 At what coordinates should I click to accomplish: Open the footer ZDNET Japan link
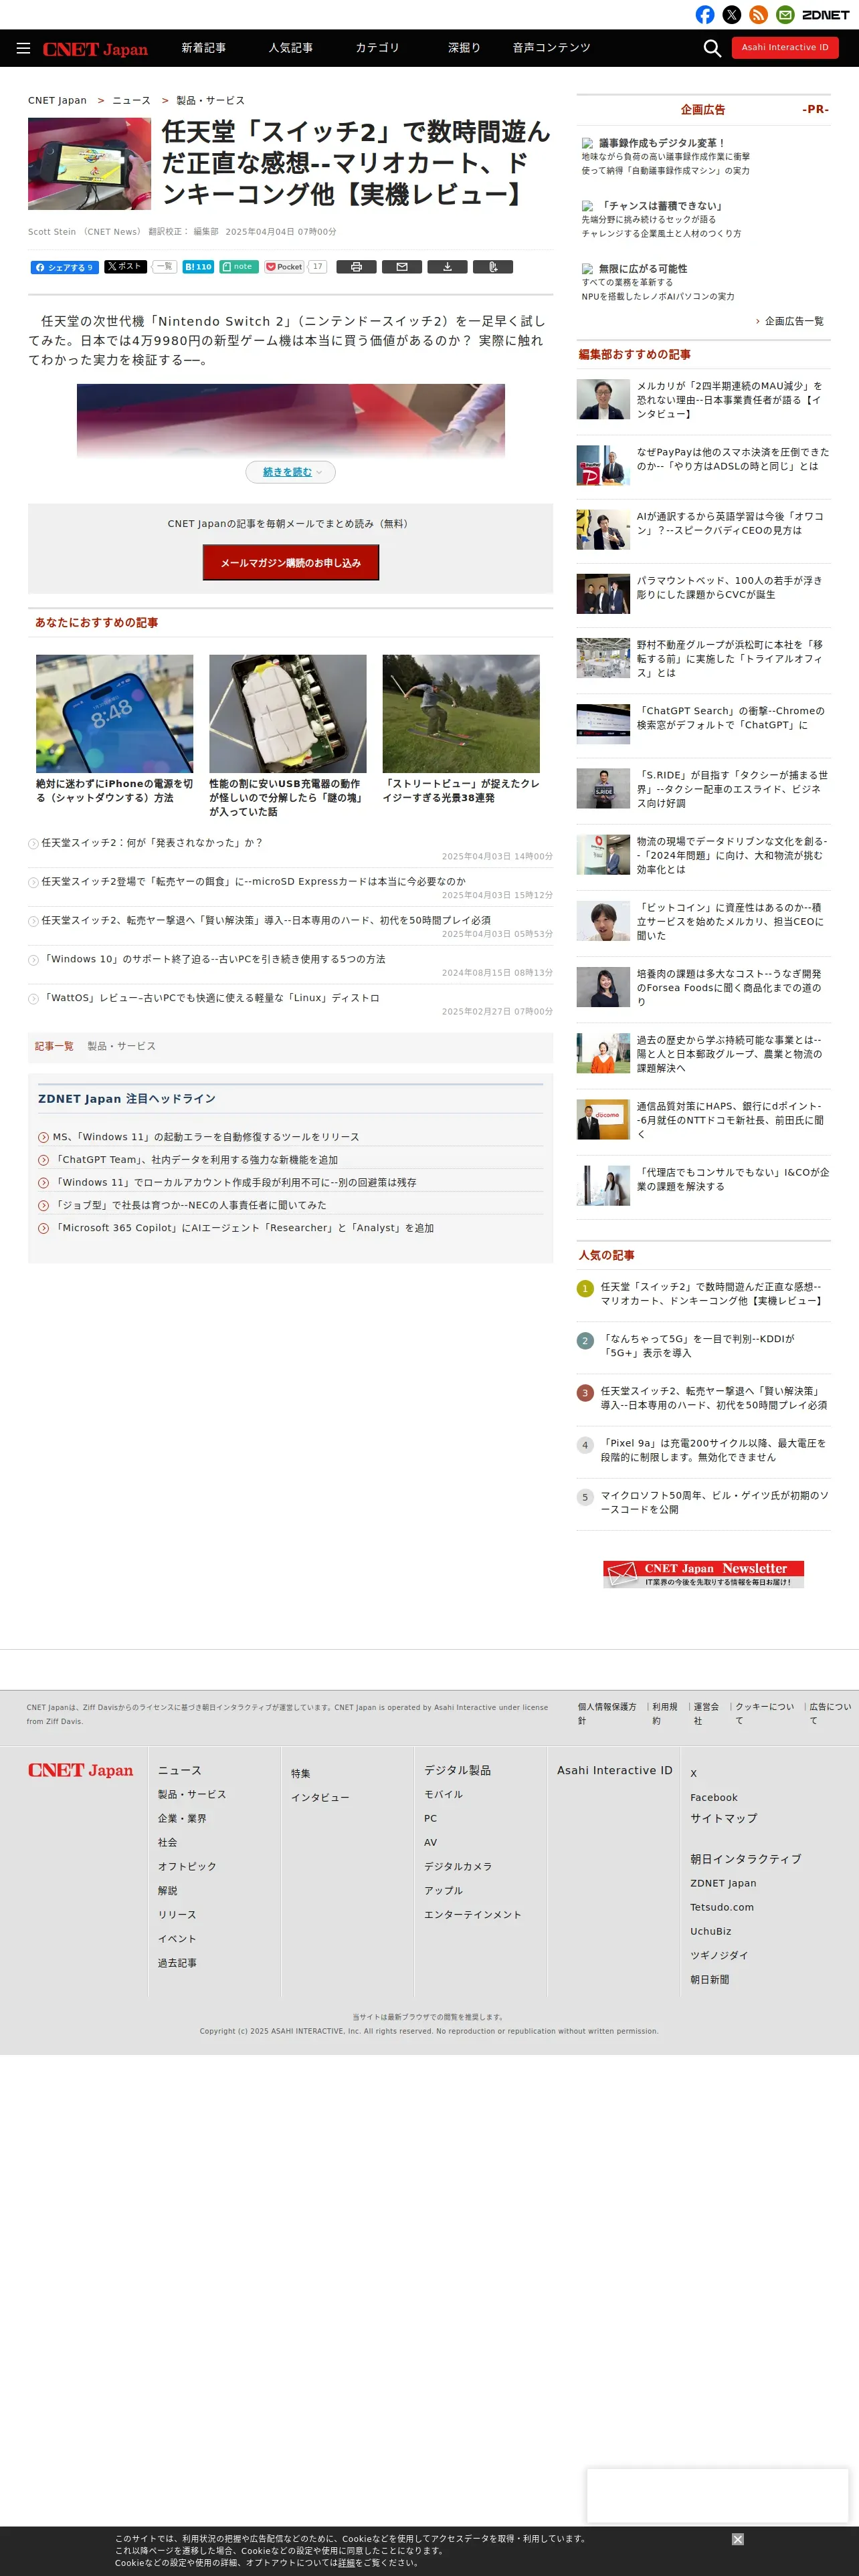(x=723, y=1883)
